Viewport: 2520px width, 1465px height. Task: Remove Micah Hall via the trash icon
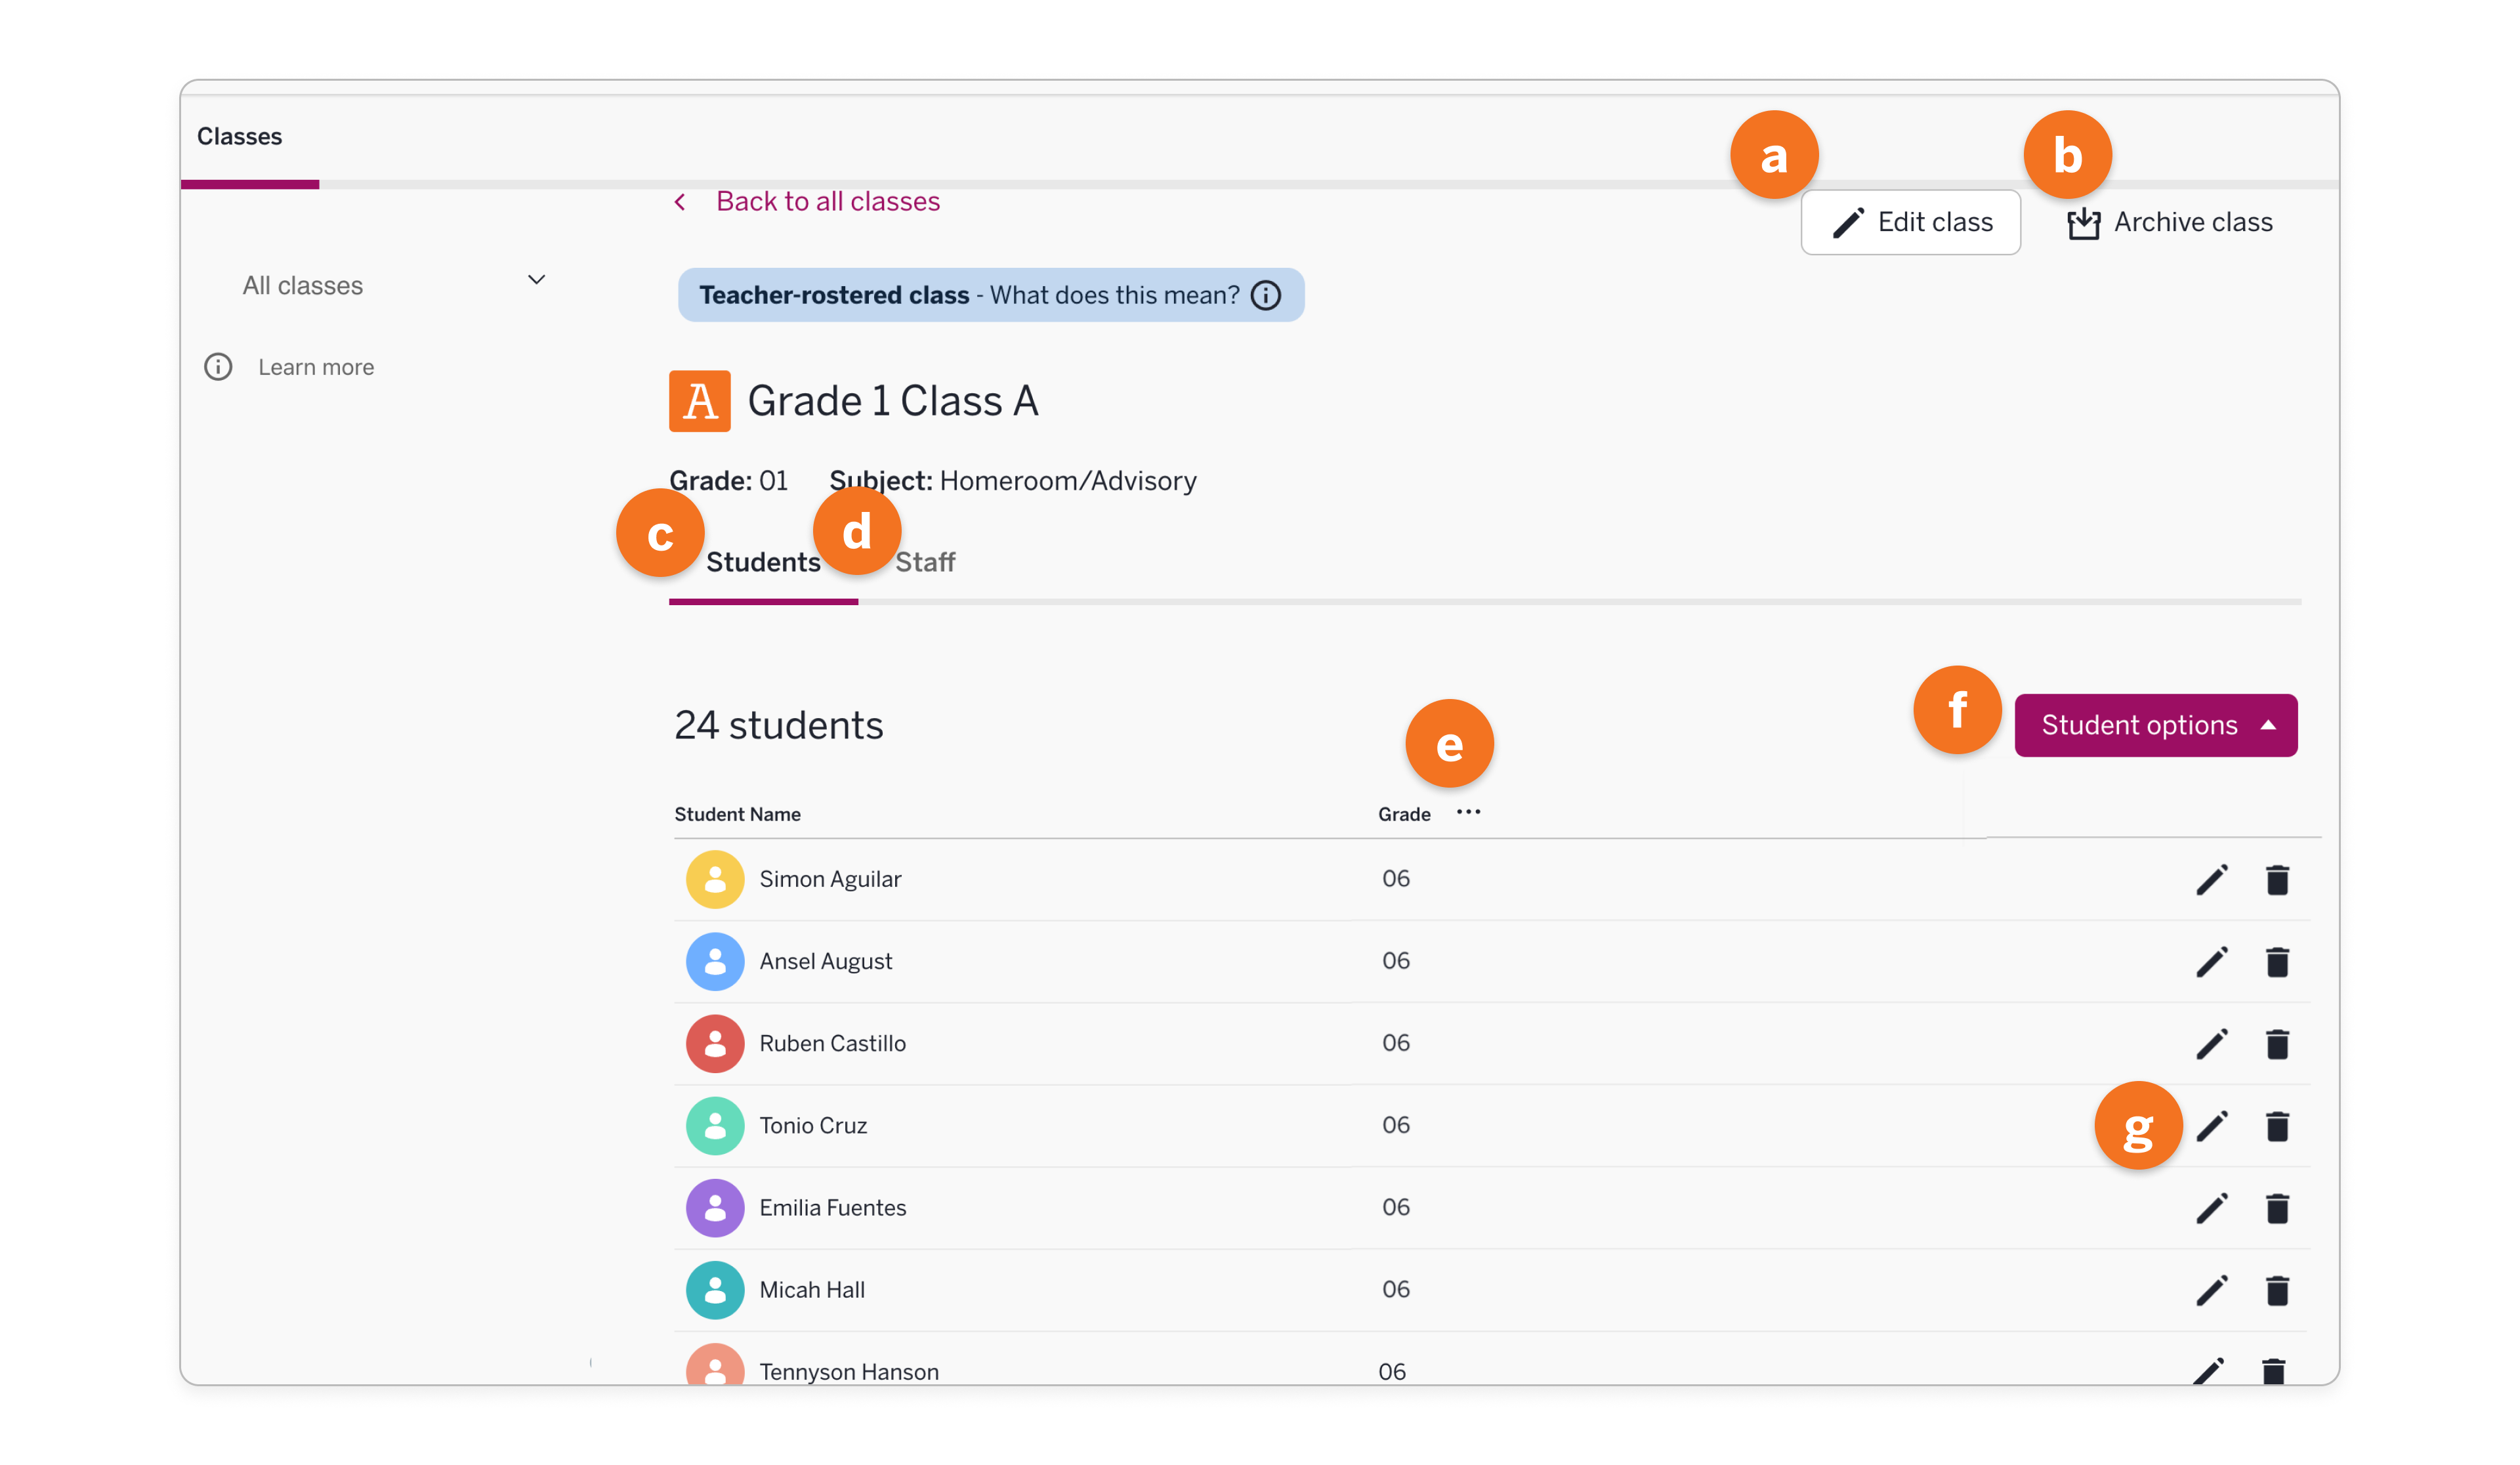point(2277,1289)
